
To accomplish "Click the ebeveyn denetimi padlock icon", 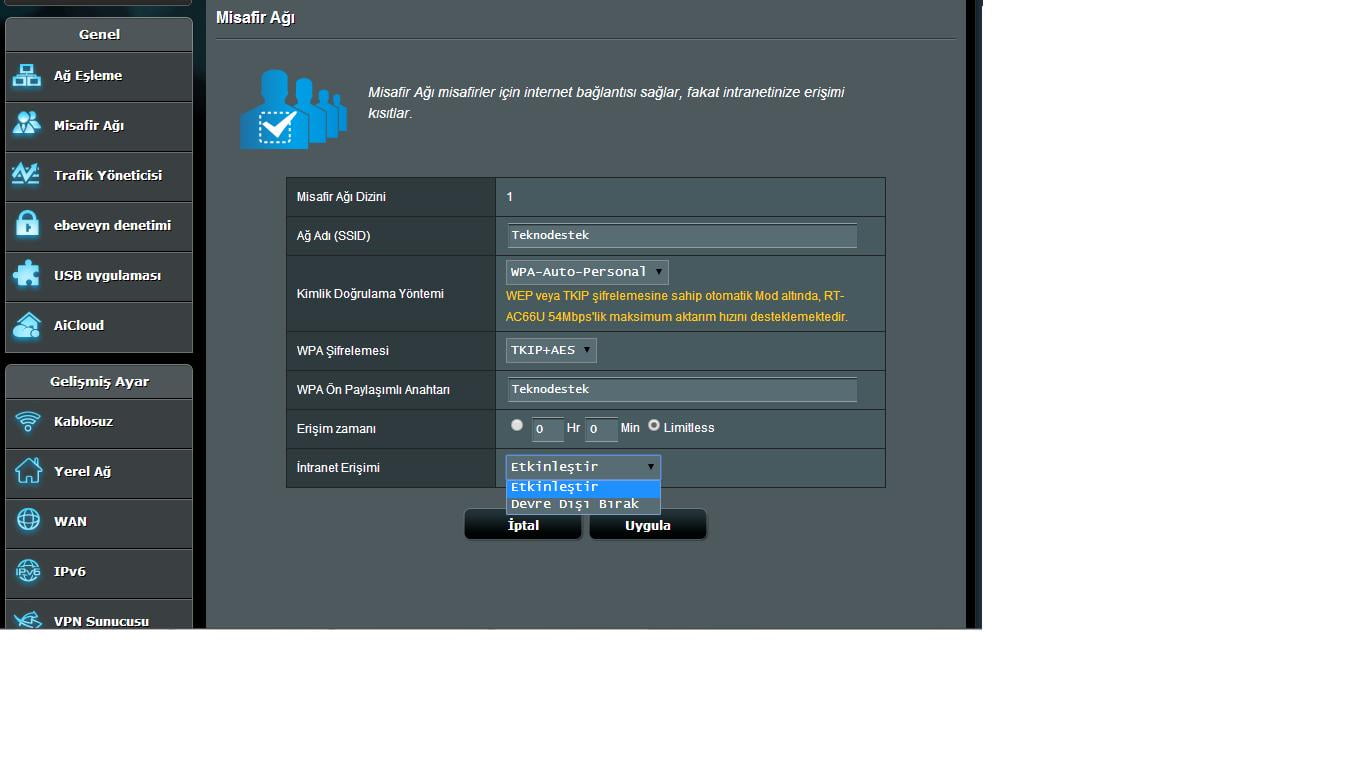I will 27,225.
